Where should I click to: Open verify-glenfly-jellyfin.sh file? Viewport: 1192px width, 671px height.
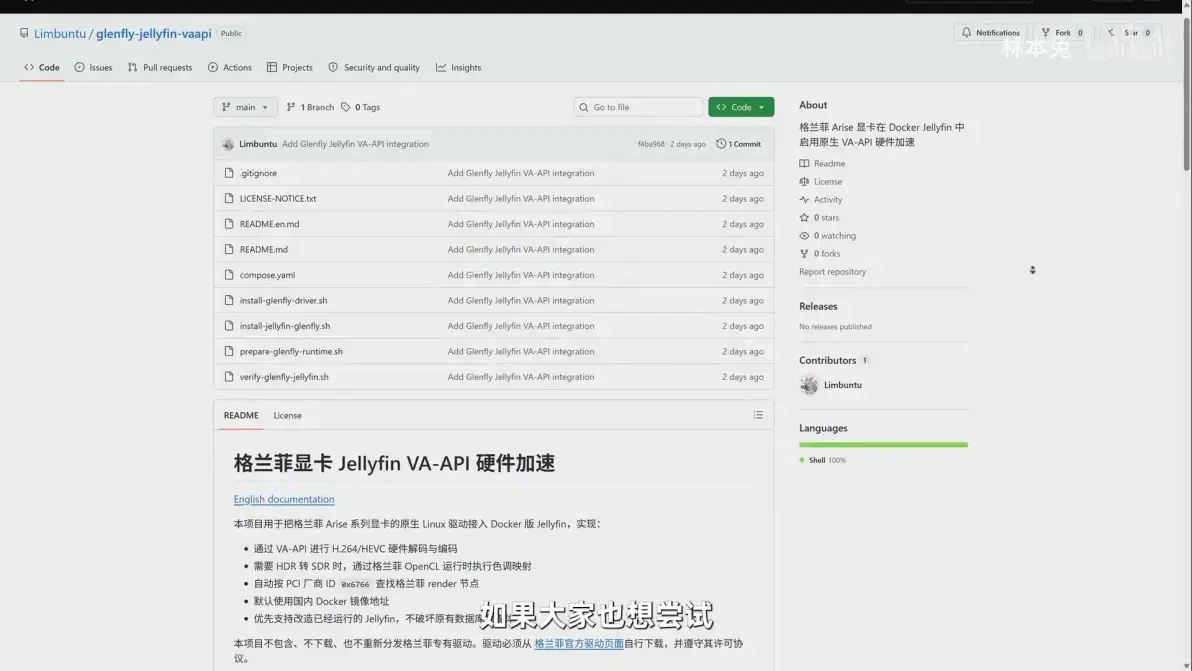(x=284, y=377)
